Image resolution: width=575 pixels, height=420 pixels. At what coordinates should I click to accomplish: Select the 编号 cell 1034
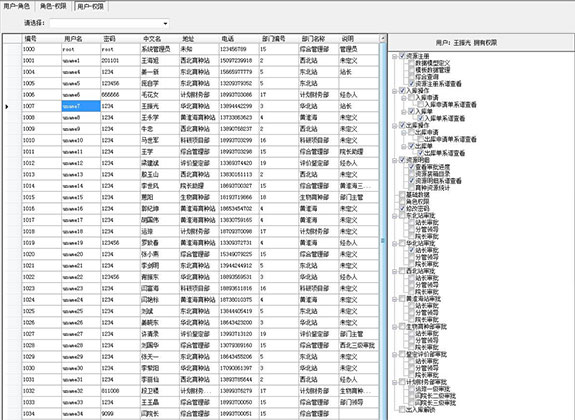(x=41, y=414)
